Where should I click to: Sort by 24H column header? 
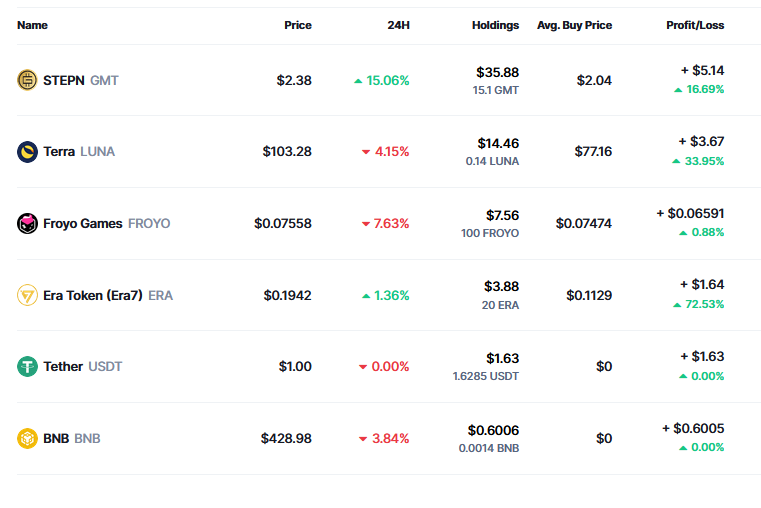(398, 25)
